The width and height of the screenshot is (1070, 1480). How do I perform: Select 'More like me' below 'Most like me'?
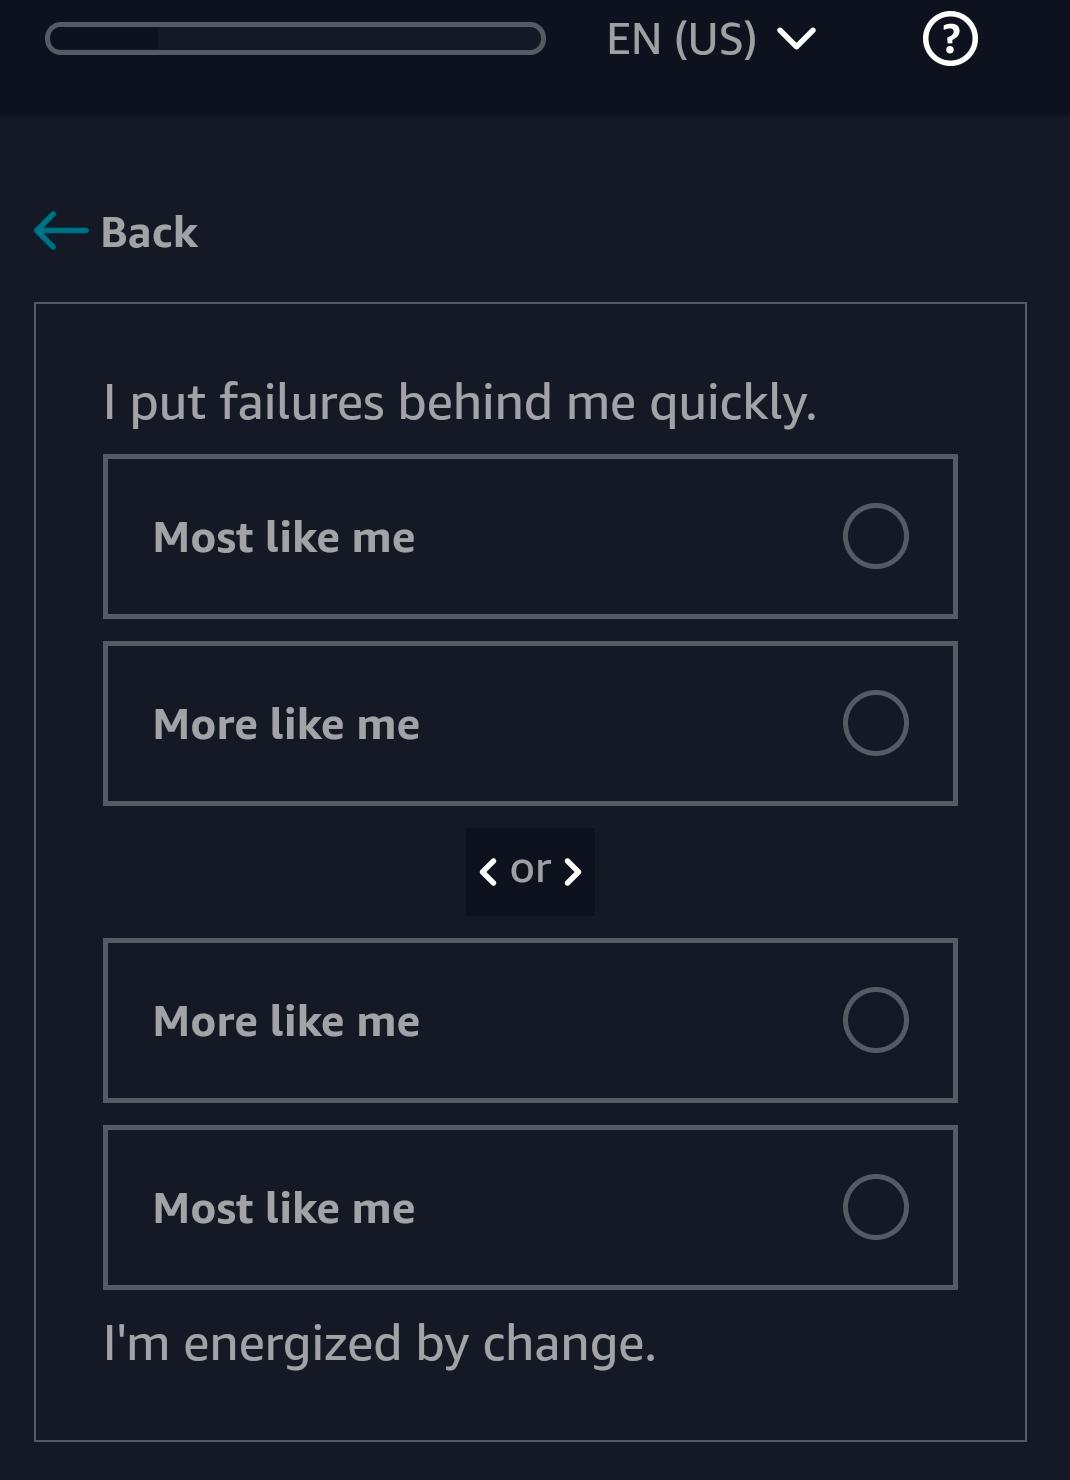530,723
